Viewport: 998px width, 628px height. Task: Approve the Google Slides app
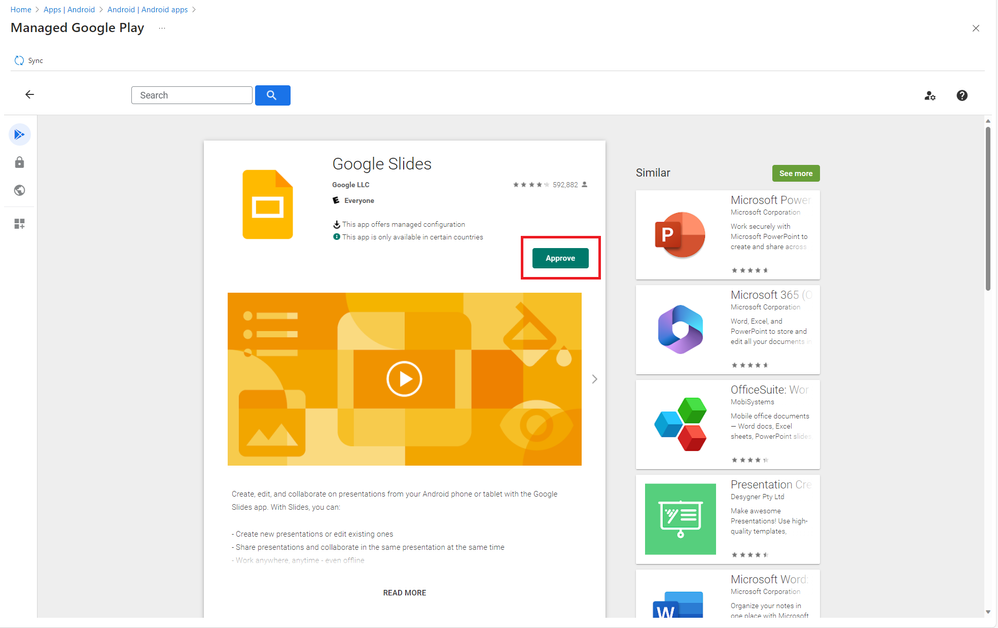[x=560, y=258]
